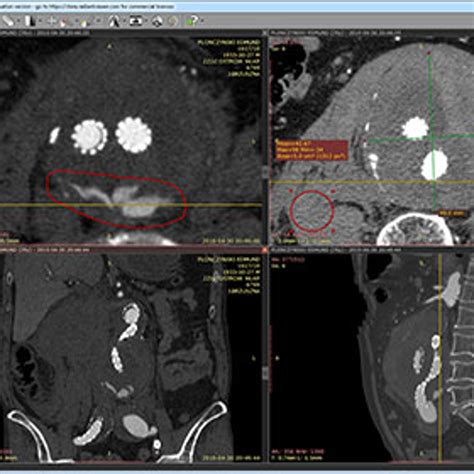This screenshot has height=474, width=474.
Task: Close the bottom-left coronal view panel
Action: (x=265, y=250)
